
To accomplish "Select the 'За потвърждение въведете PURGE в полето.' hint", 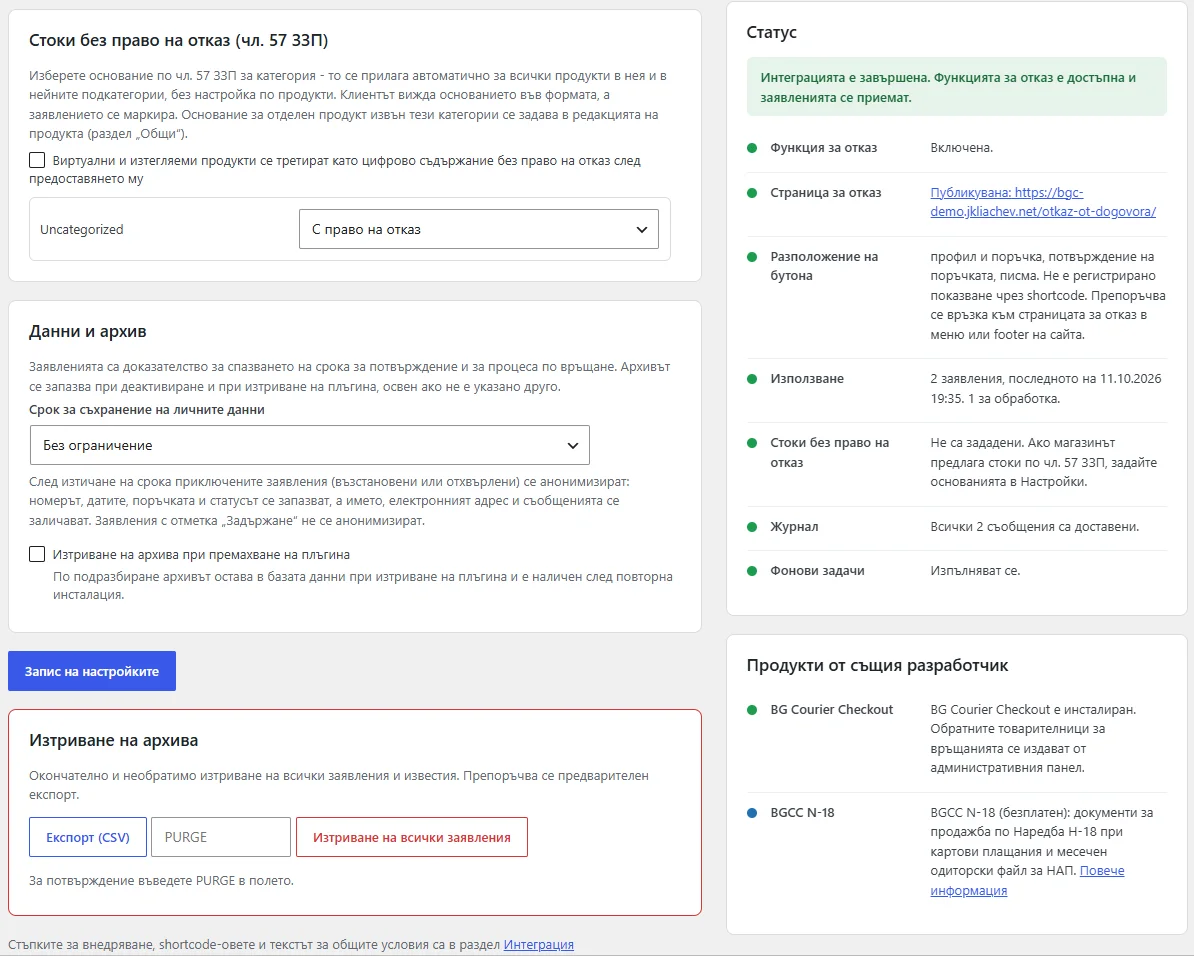I will pyautogui.click(x=161, y=881).
